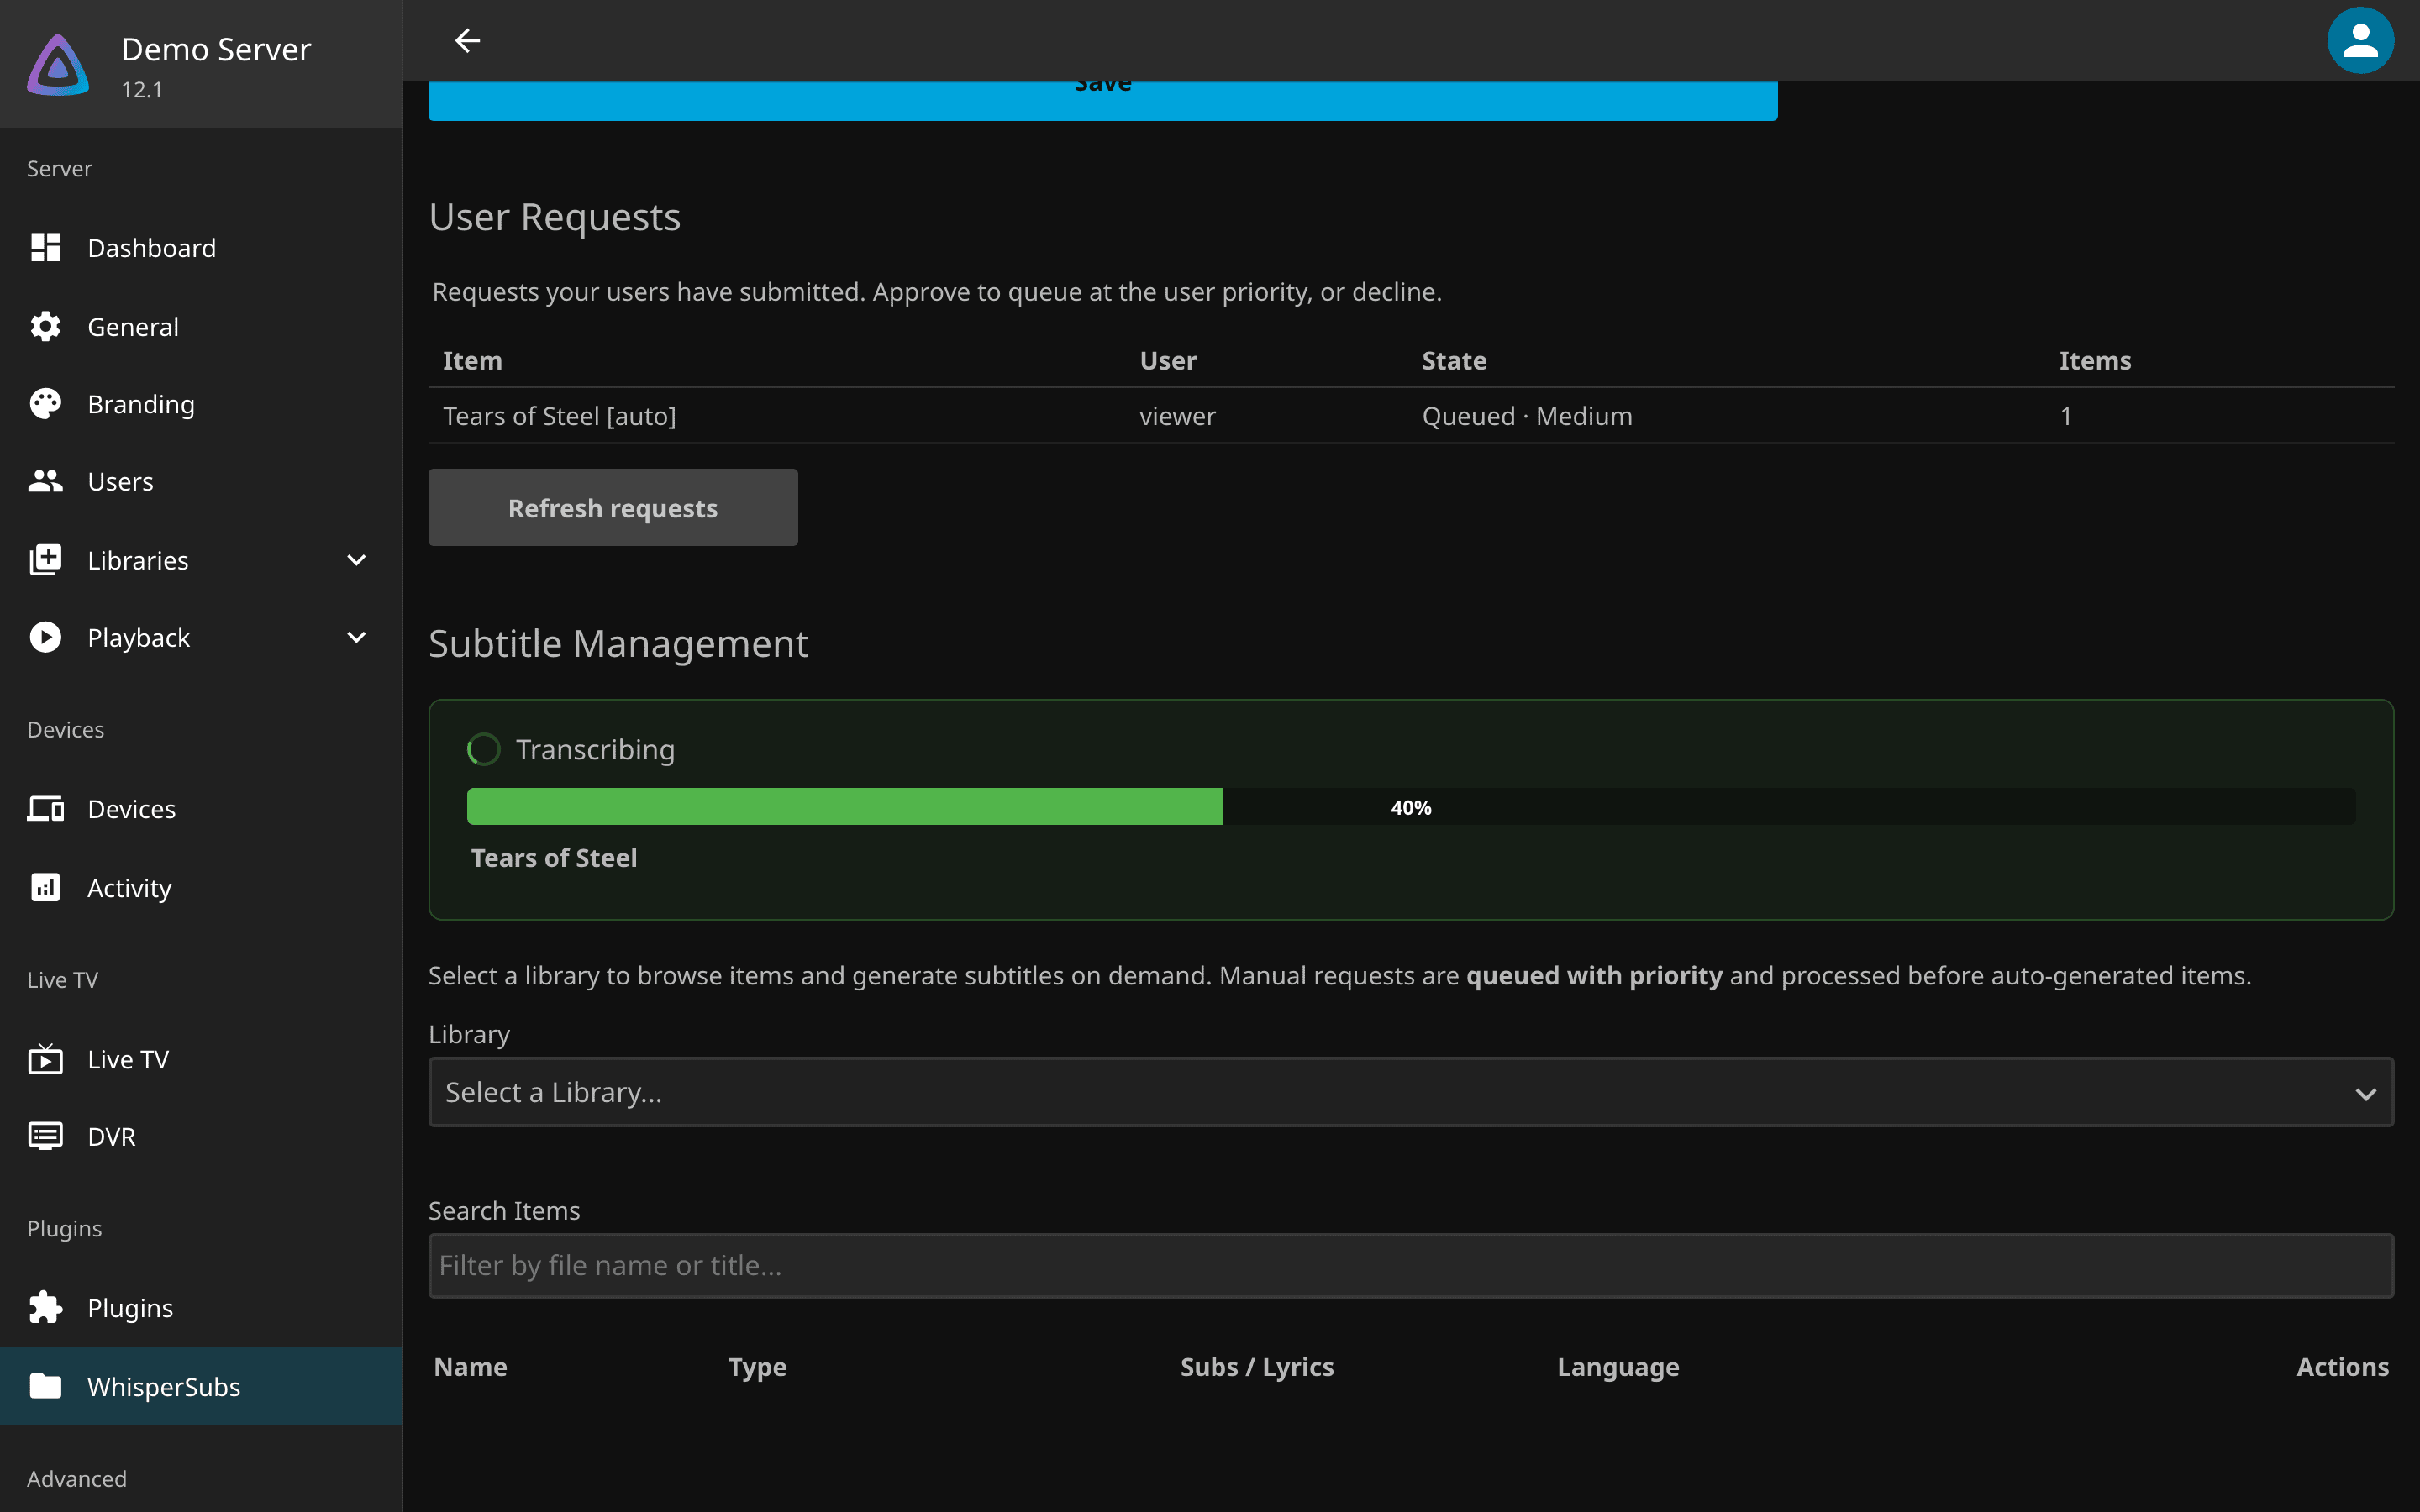The image size is (2420, 1512).
Task: Click the General gear icon
Action: (x=45, y=326)
